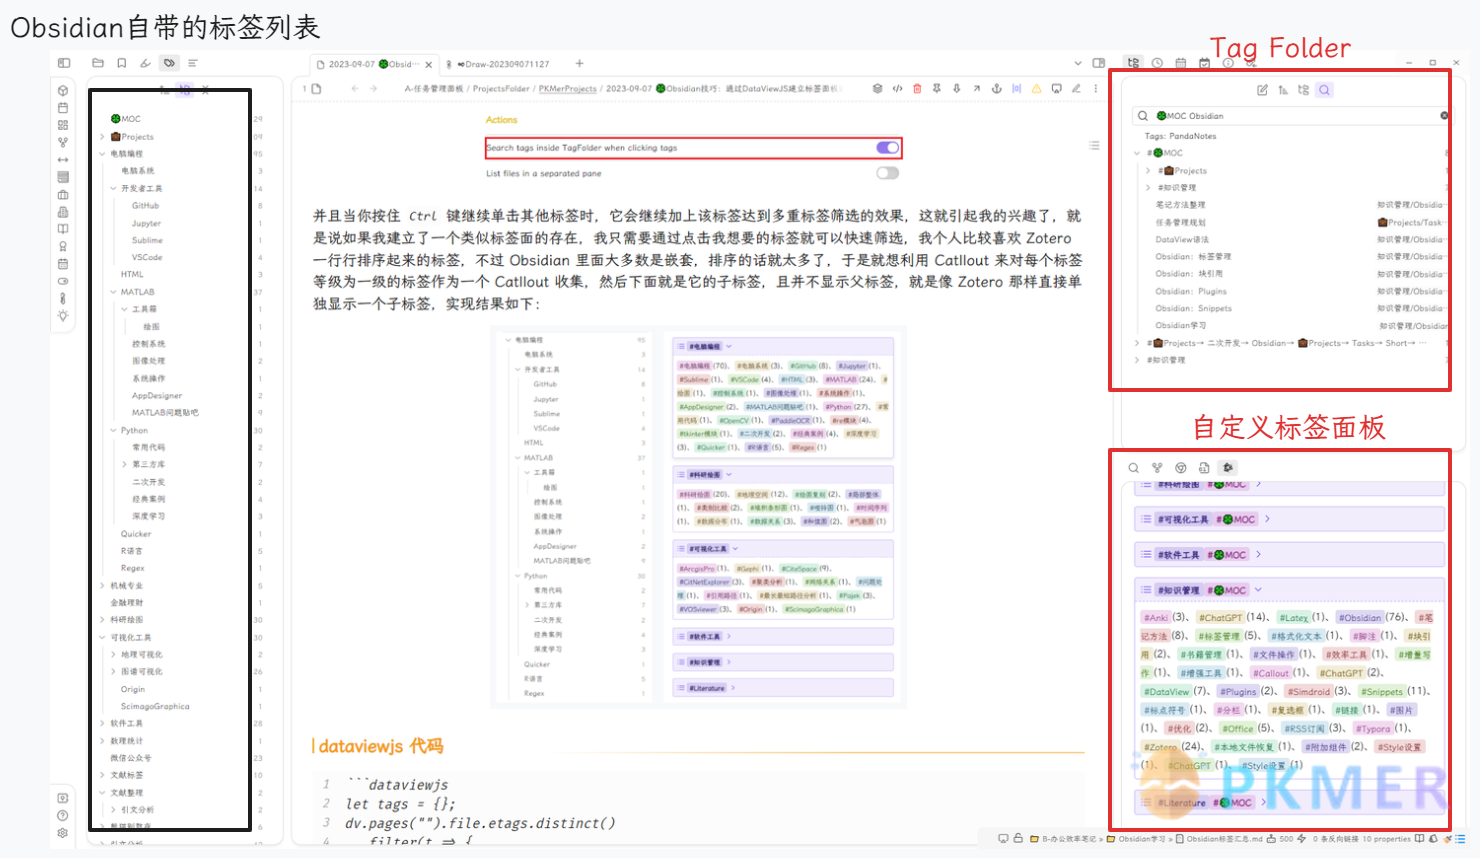Click the lock icon in status bar
The image size is (1480, 858).
point(1018,839)
